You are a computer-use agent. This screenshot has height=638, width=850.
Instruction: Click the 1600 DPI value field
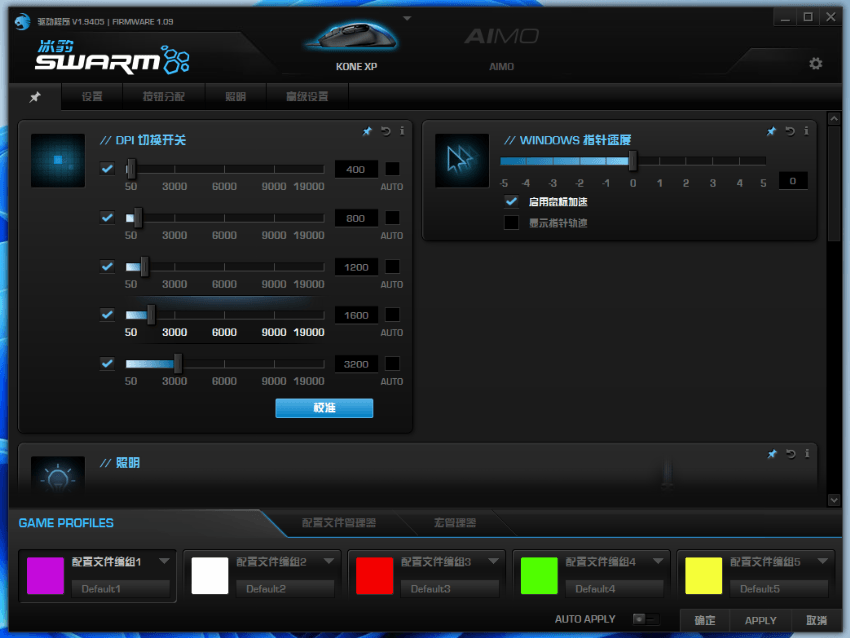356,315
